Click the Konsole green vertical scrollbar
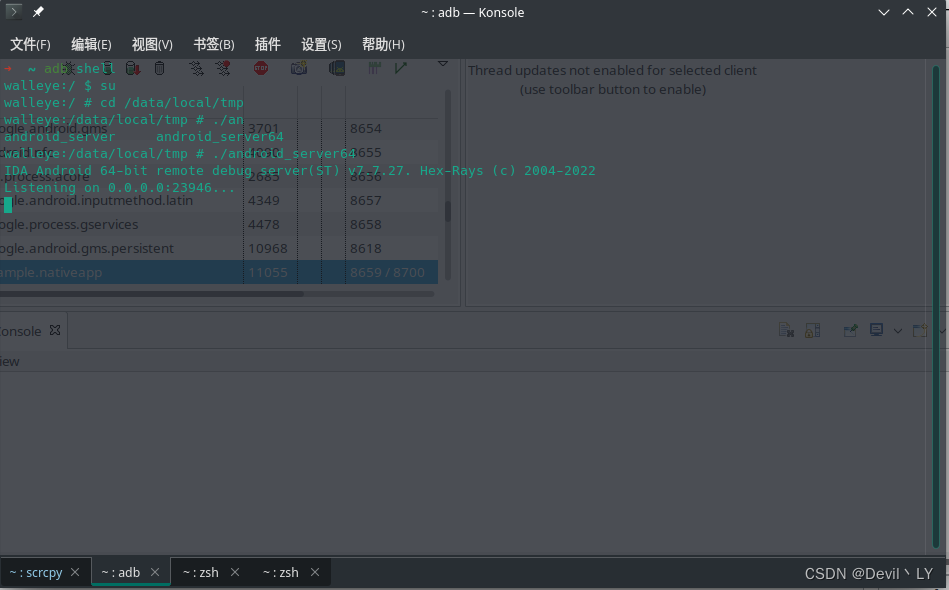This screenshot has width=949, height=590. [x=936, y=306]
